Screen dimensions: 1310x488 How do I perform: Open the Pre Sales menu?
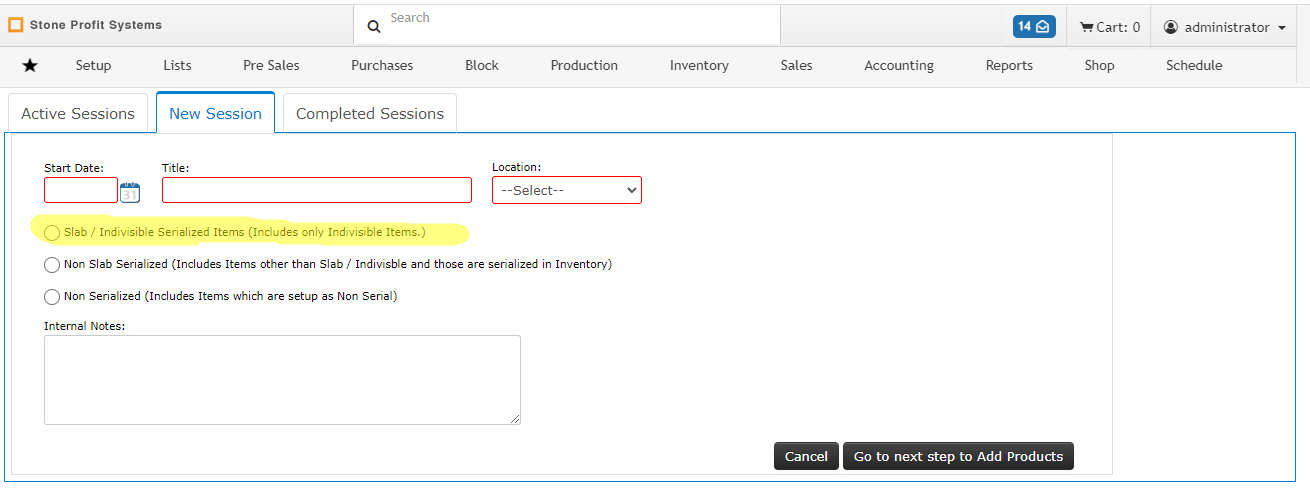tap(271, 65)
